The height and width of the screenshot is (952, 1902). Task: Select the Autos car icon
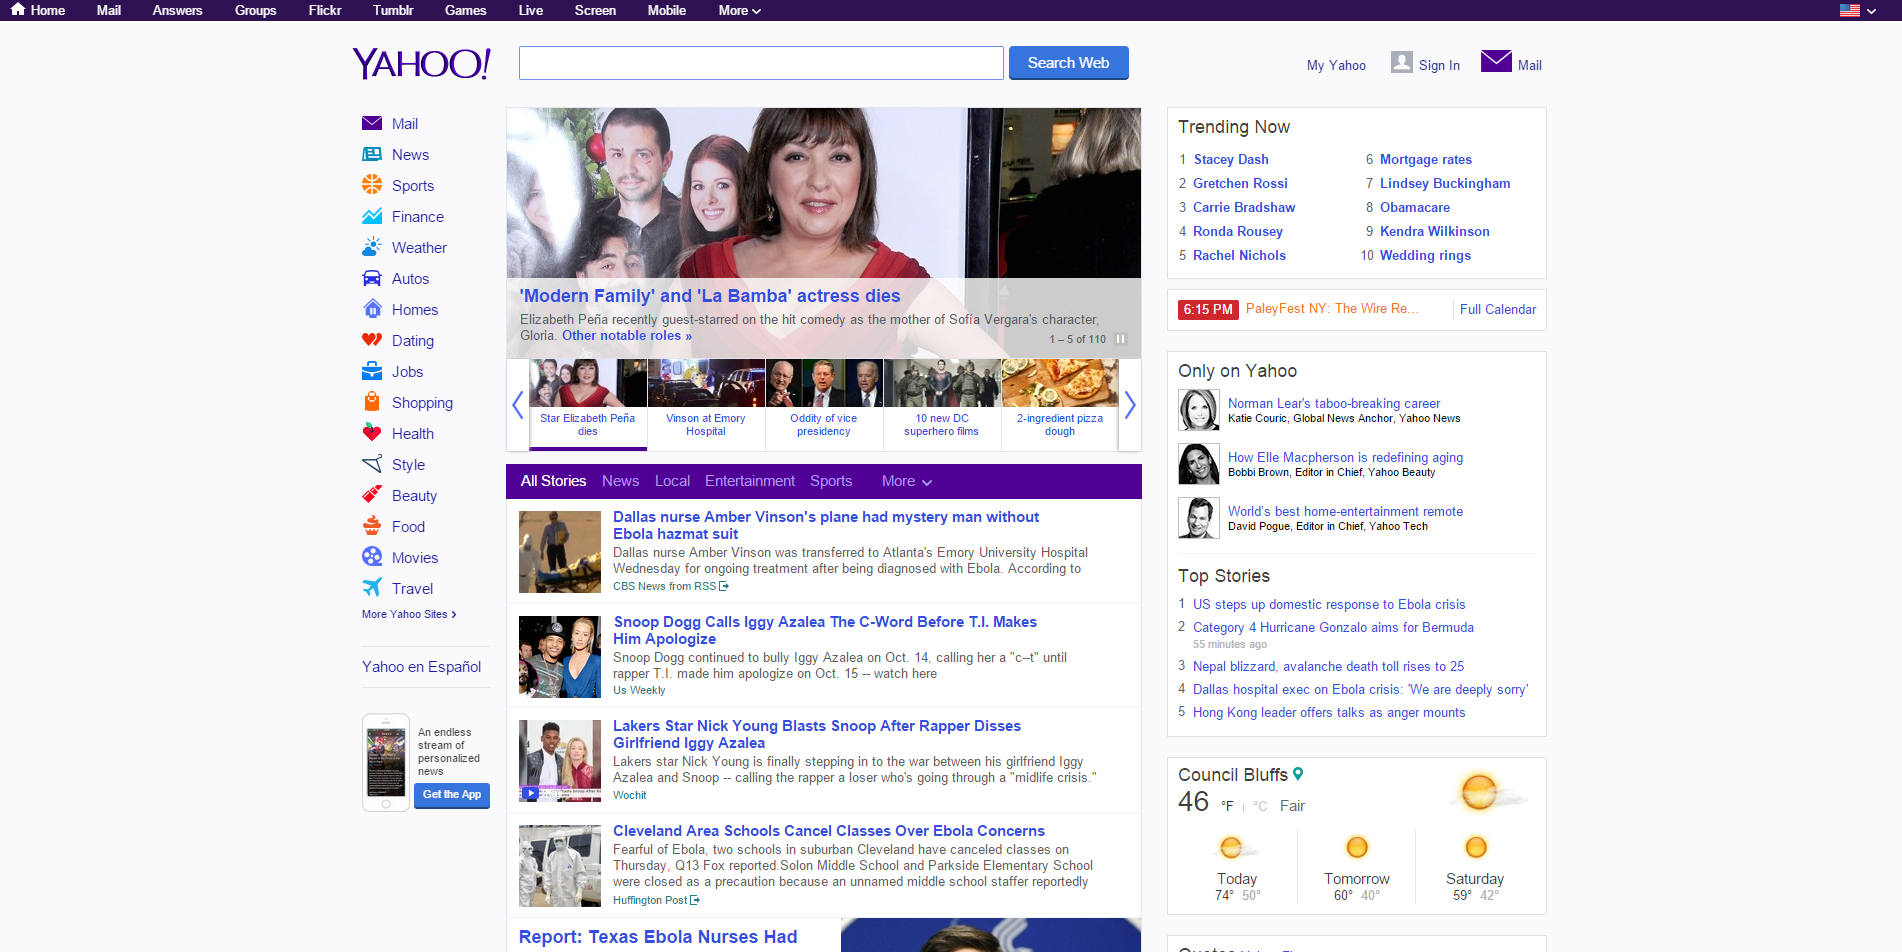[372, 278]
